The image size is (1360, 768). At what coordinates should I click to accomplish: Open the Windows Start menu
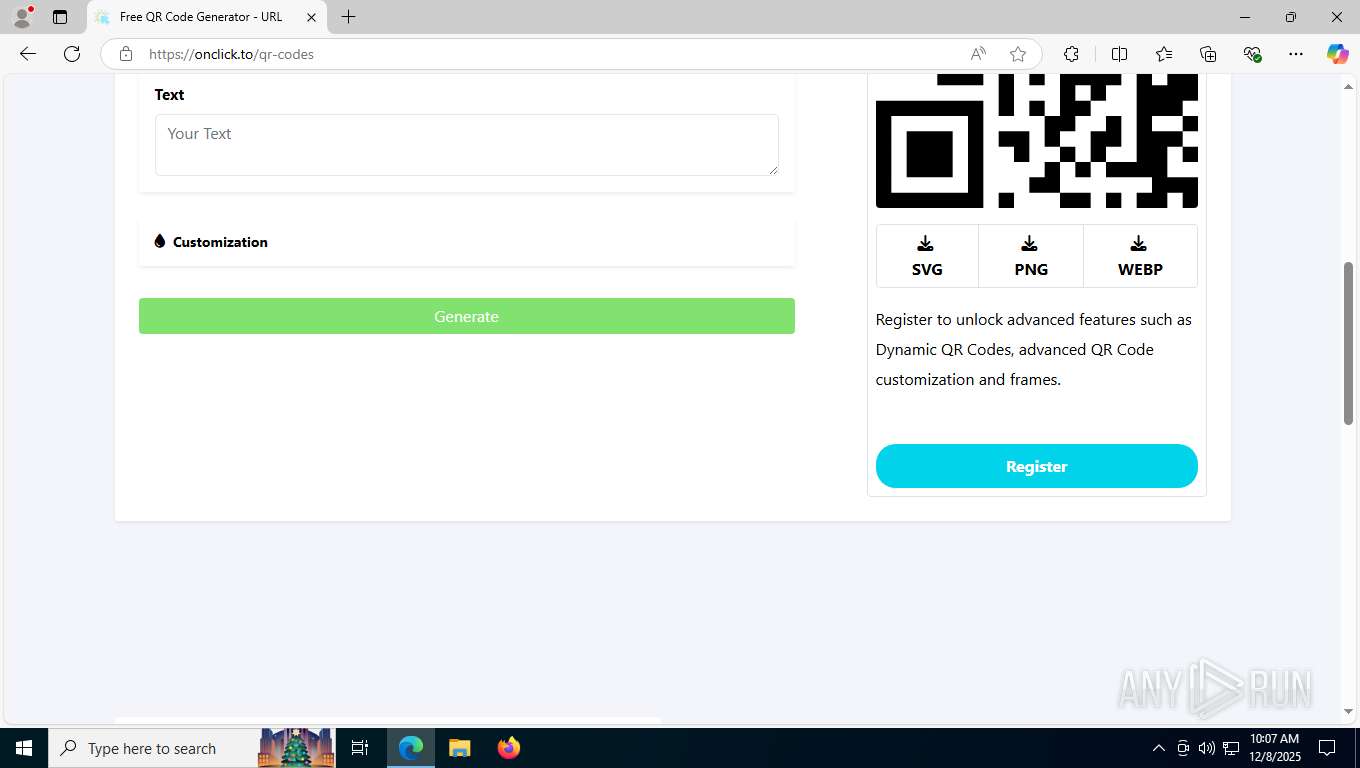point(24,748)
